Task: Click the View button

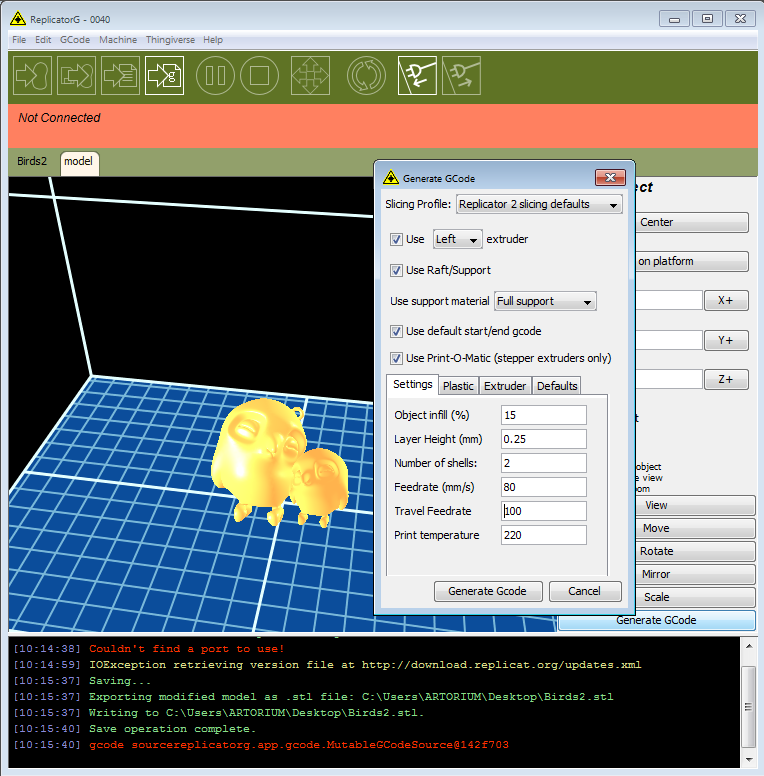Action: point(695,505)
